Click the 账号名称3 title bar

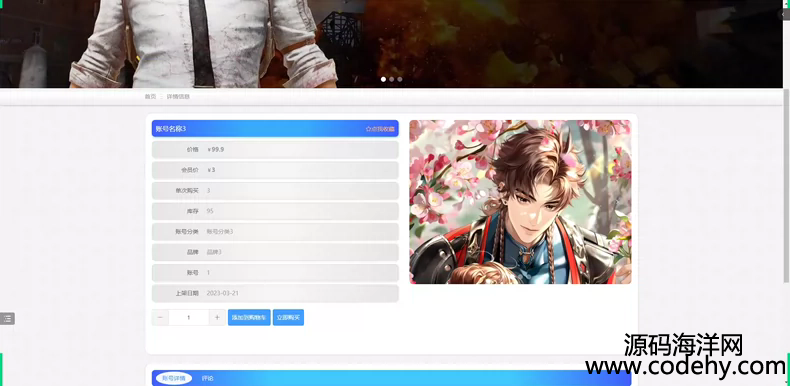275,128
